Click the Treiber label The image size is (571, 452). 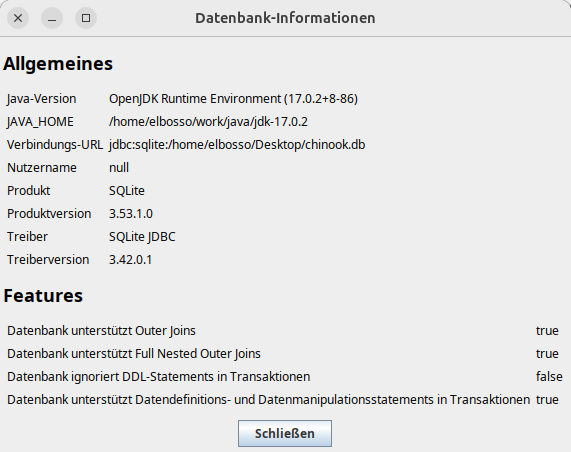coord(27,236)
